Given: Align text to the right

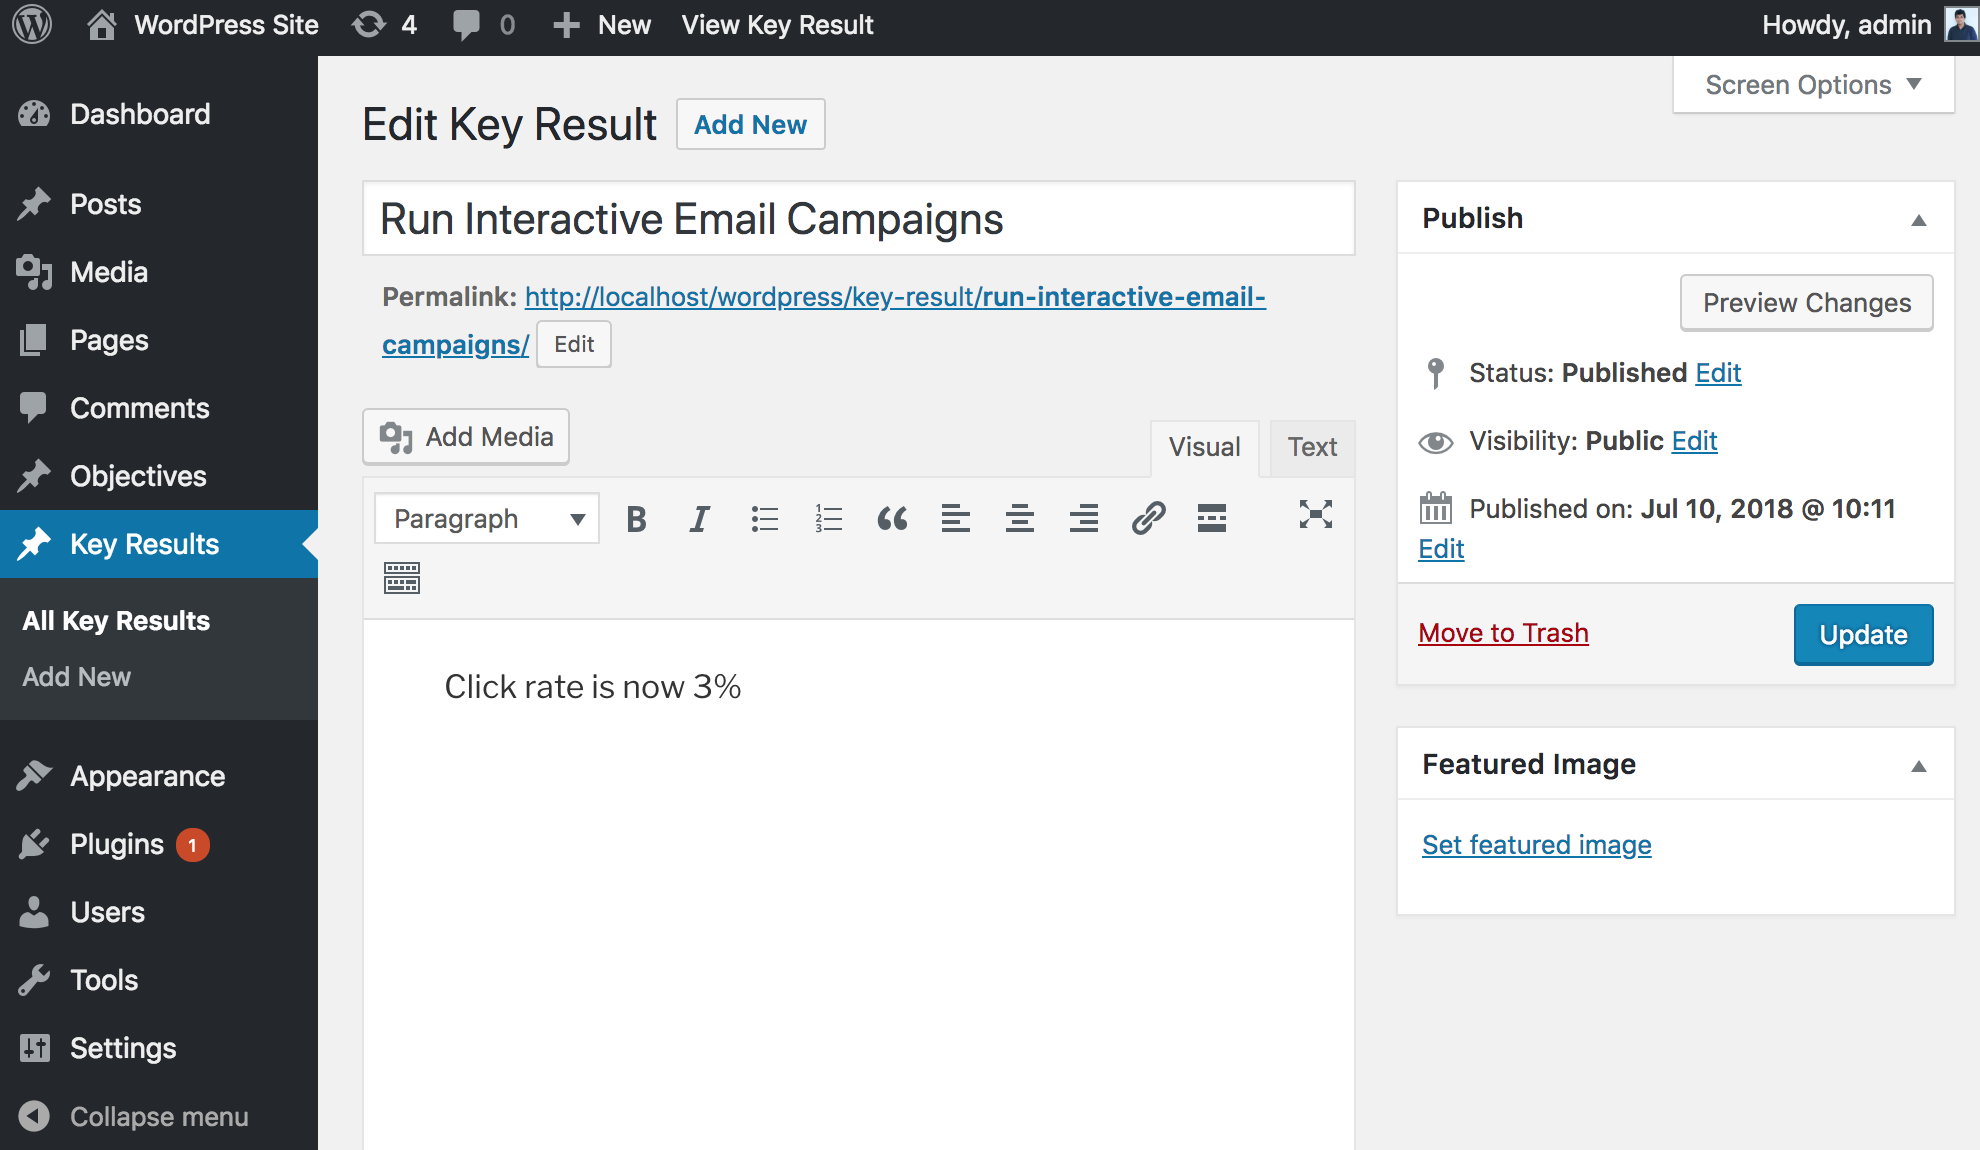Looking at the screenshot, I should [1083, 518].
